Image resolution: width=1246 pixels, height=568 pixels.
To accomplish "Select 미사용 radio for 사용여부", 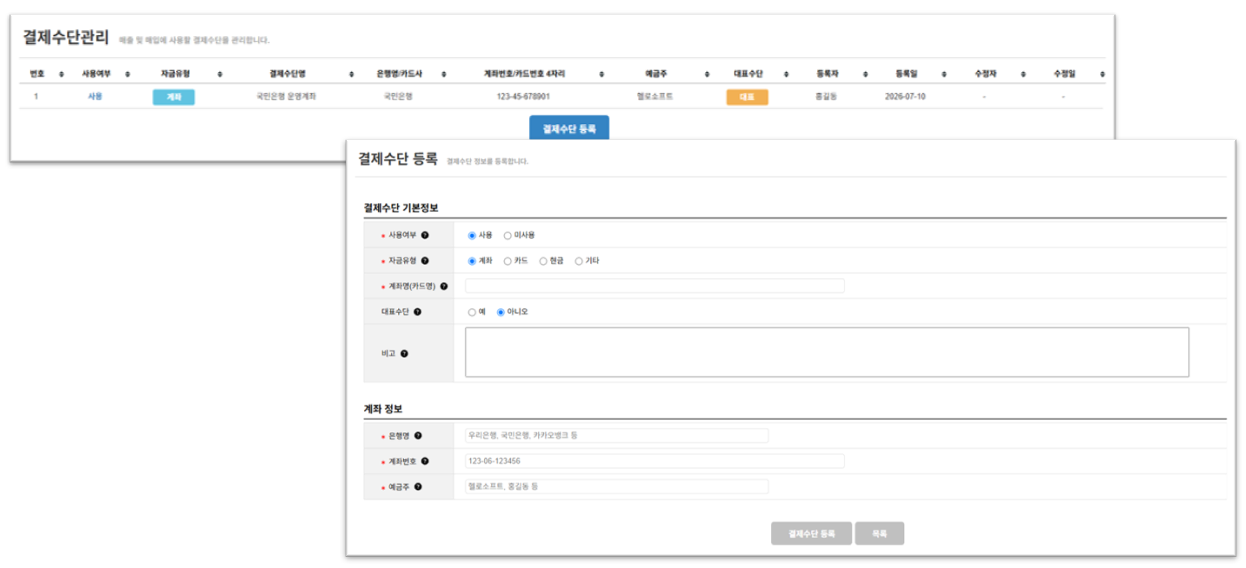I will pyautogui.click(x=508, y=235).
